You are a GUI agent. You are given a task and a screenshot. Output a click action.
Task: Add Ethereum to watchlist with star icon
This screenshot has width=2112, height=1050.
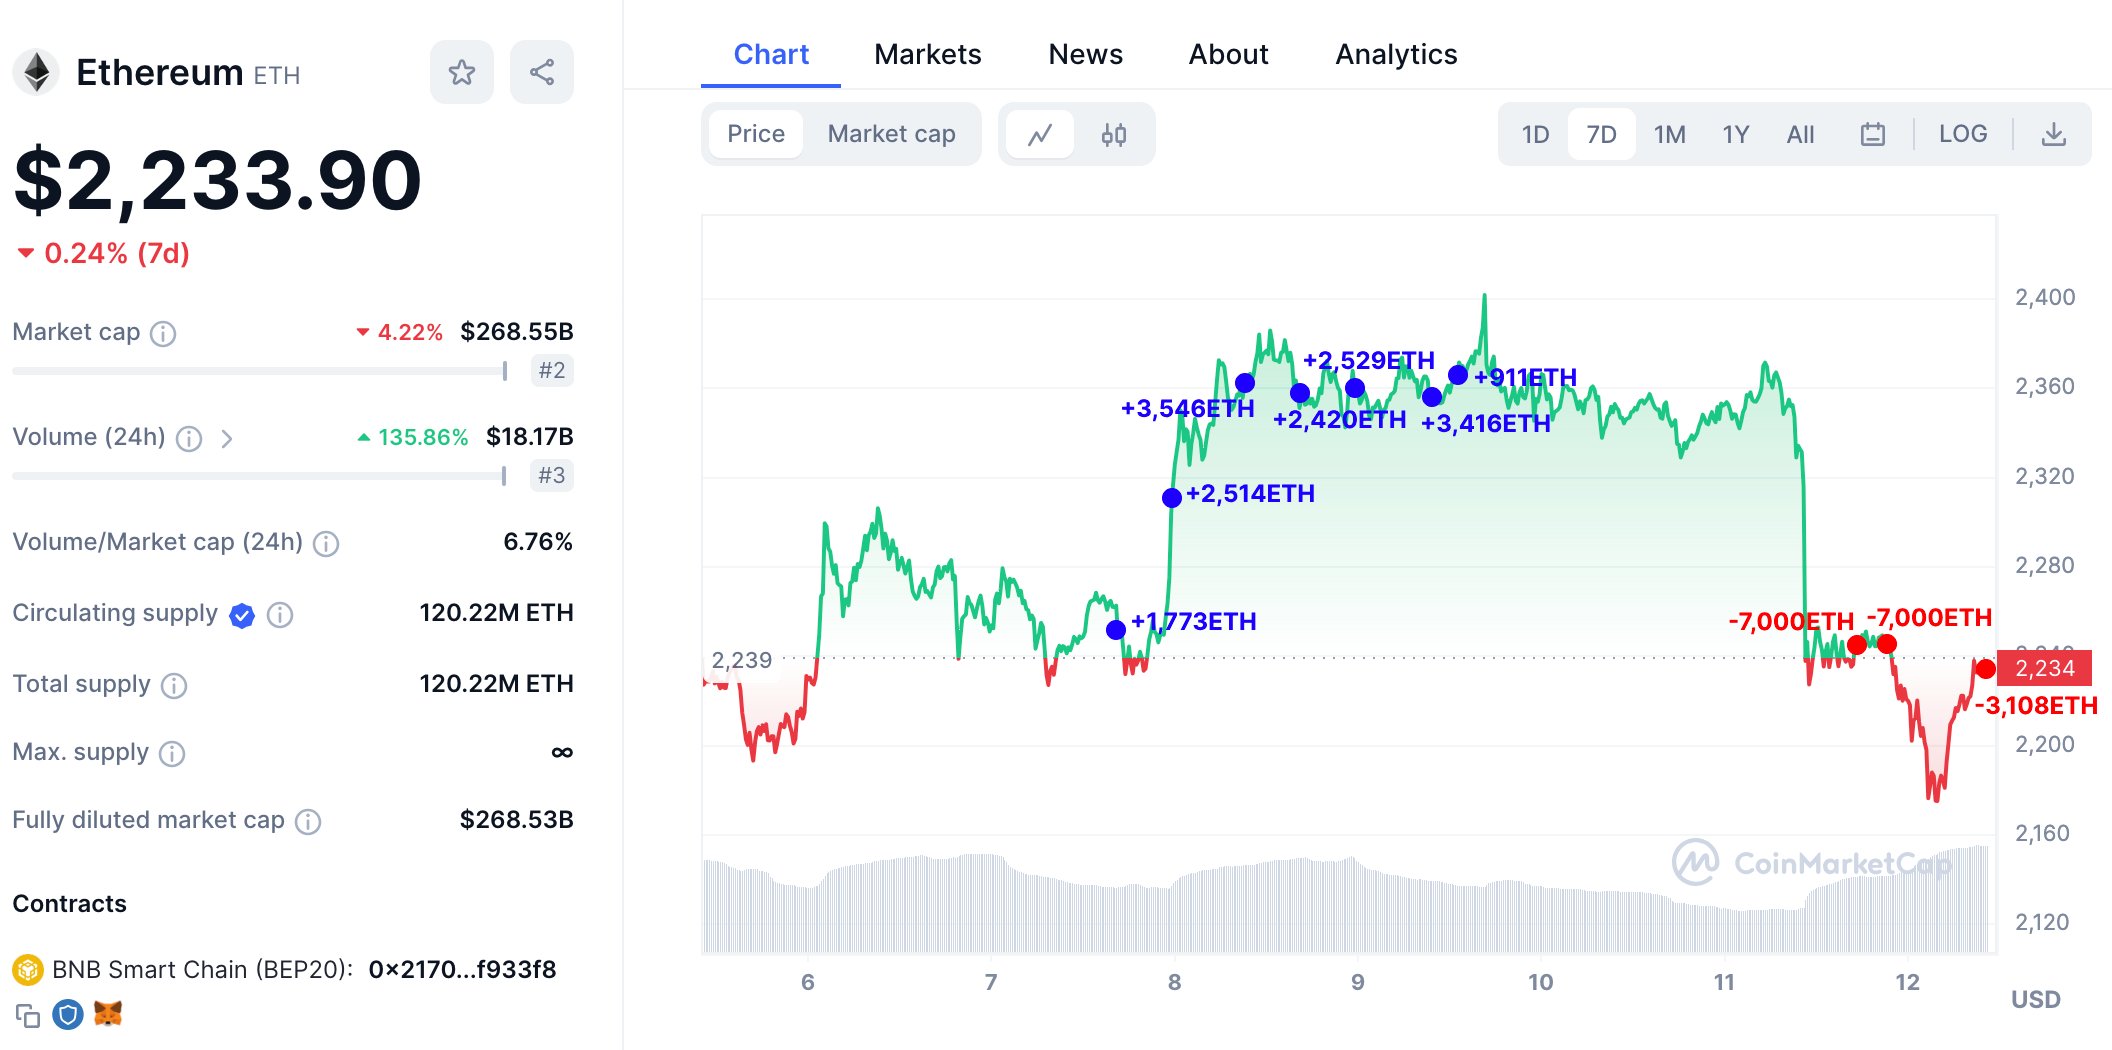pyautogui.click(x=461, y=72)
